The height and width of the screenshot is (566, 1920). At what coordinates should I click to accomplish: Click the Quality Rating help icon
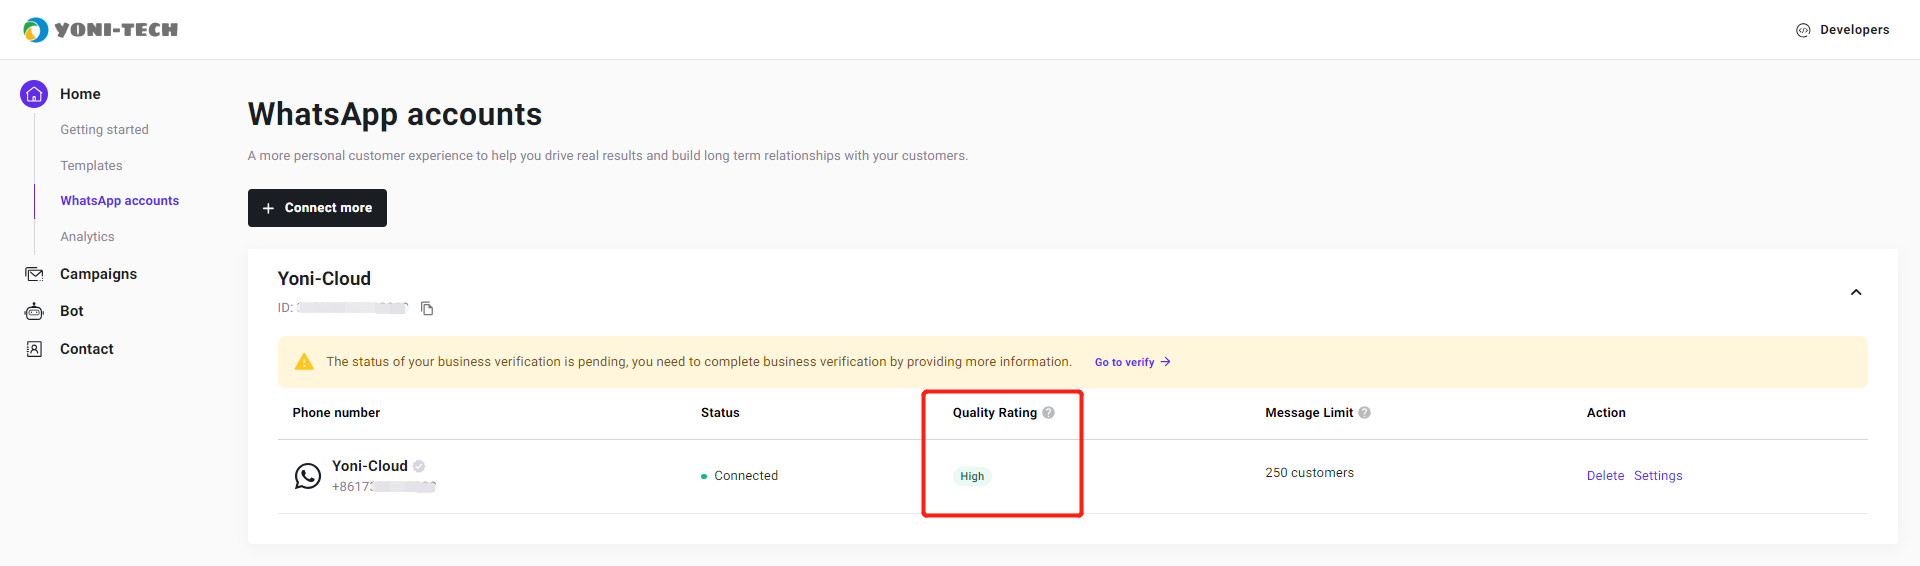tap(1048, 413)
